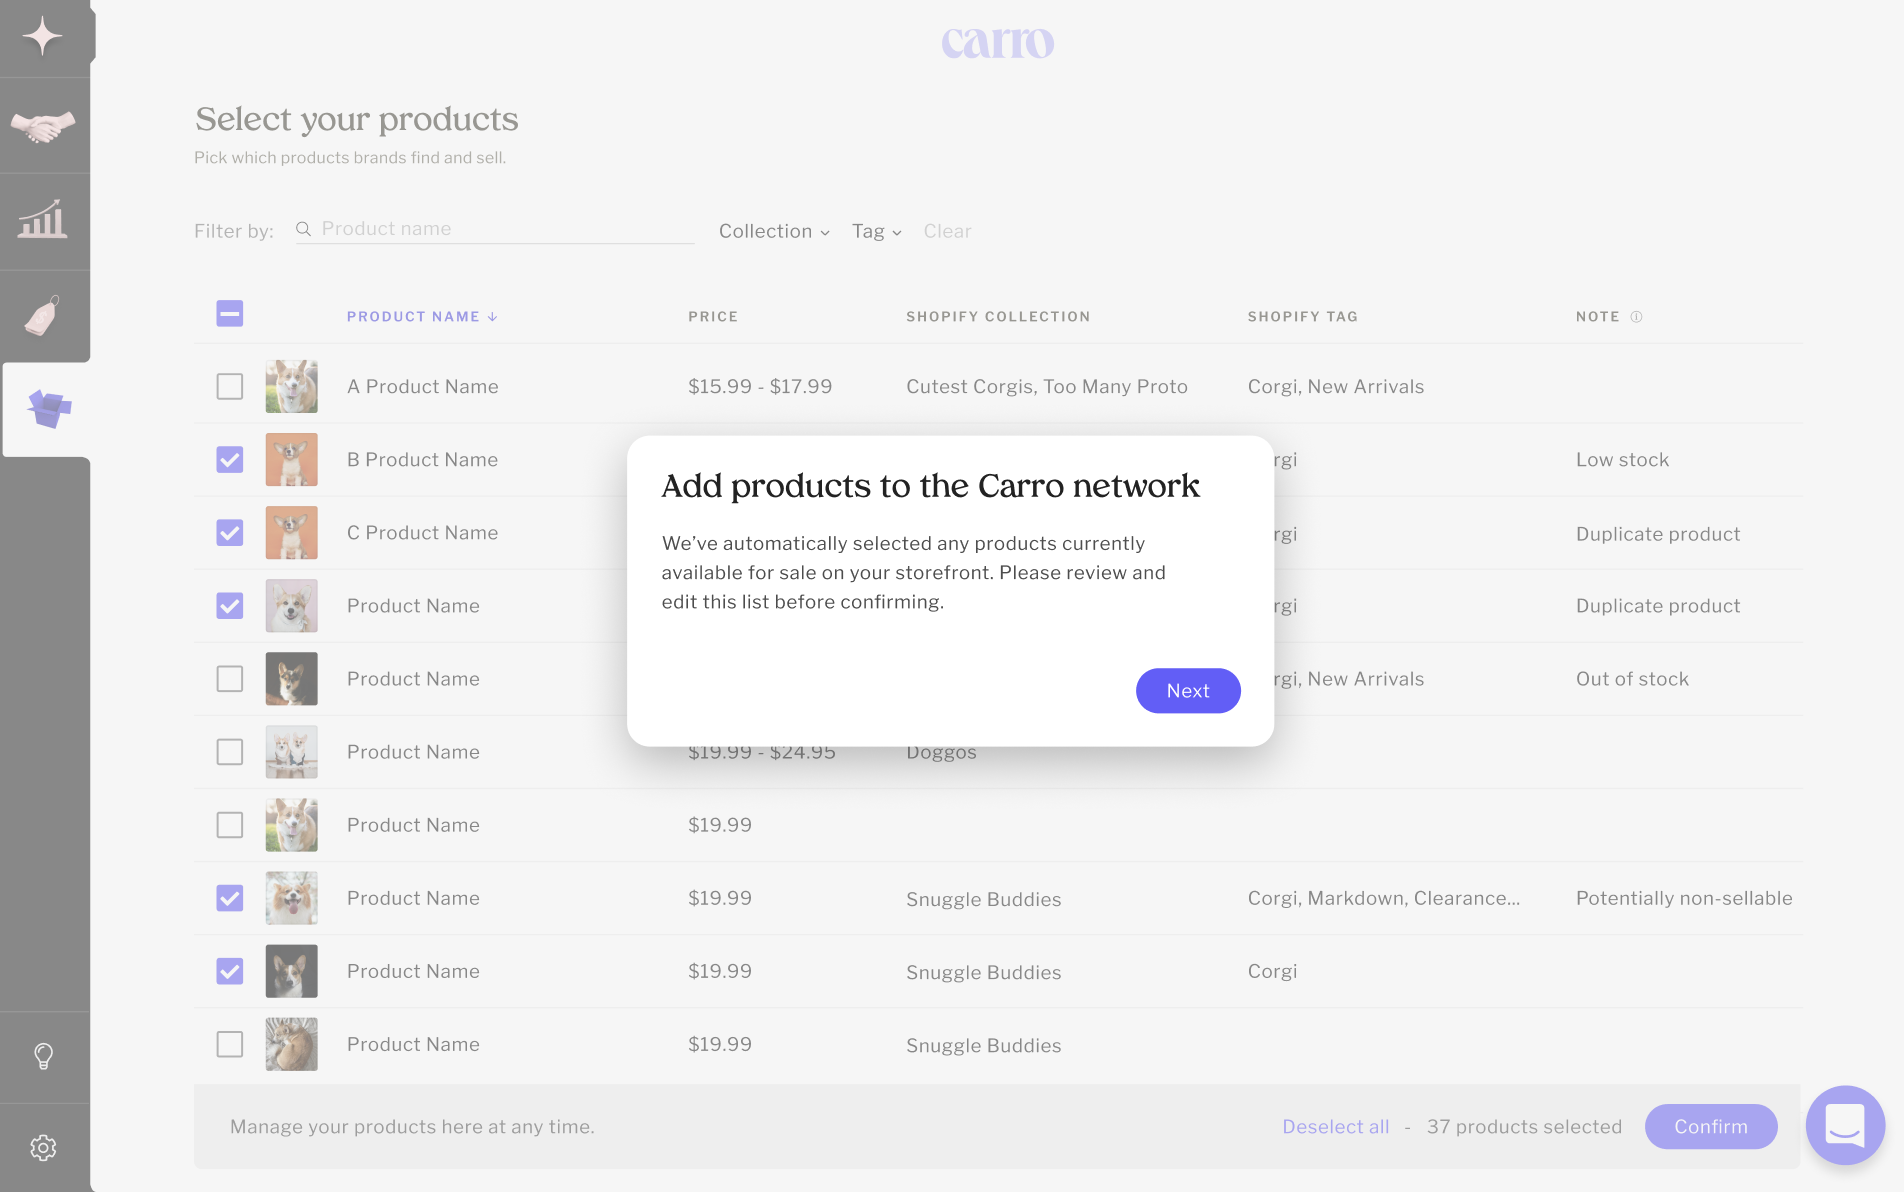Screen dimensions: 1904x1192
Task: Uncheck the B Product Name checkbox
Action: 230,460
